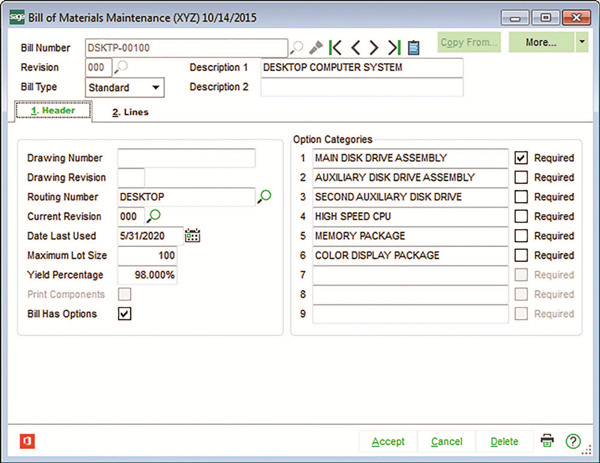Viewport: 600px width, 463px height.
Task: Click the High Speed CPU field
Action: (411, 217)
